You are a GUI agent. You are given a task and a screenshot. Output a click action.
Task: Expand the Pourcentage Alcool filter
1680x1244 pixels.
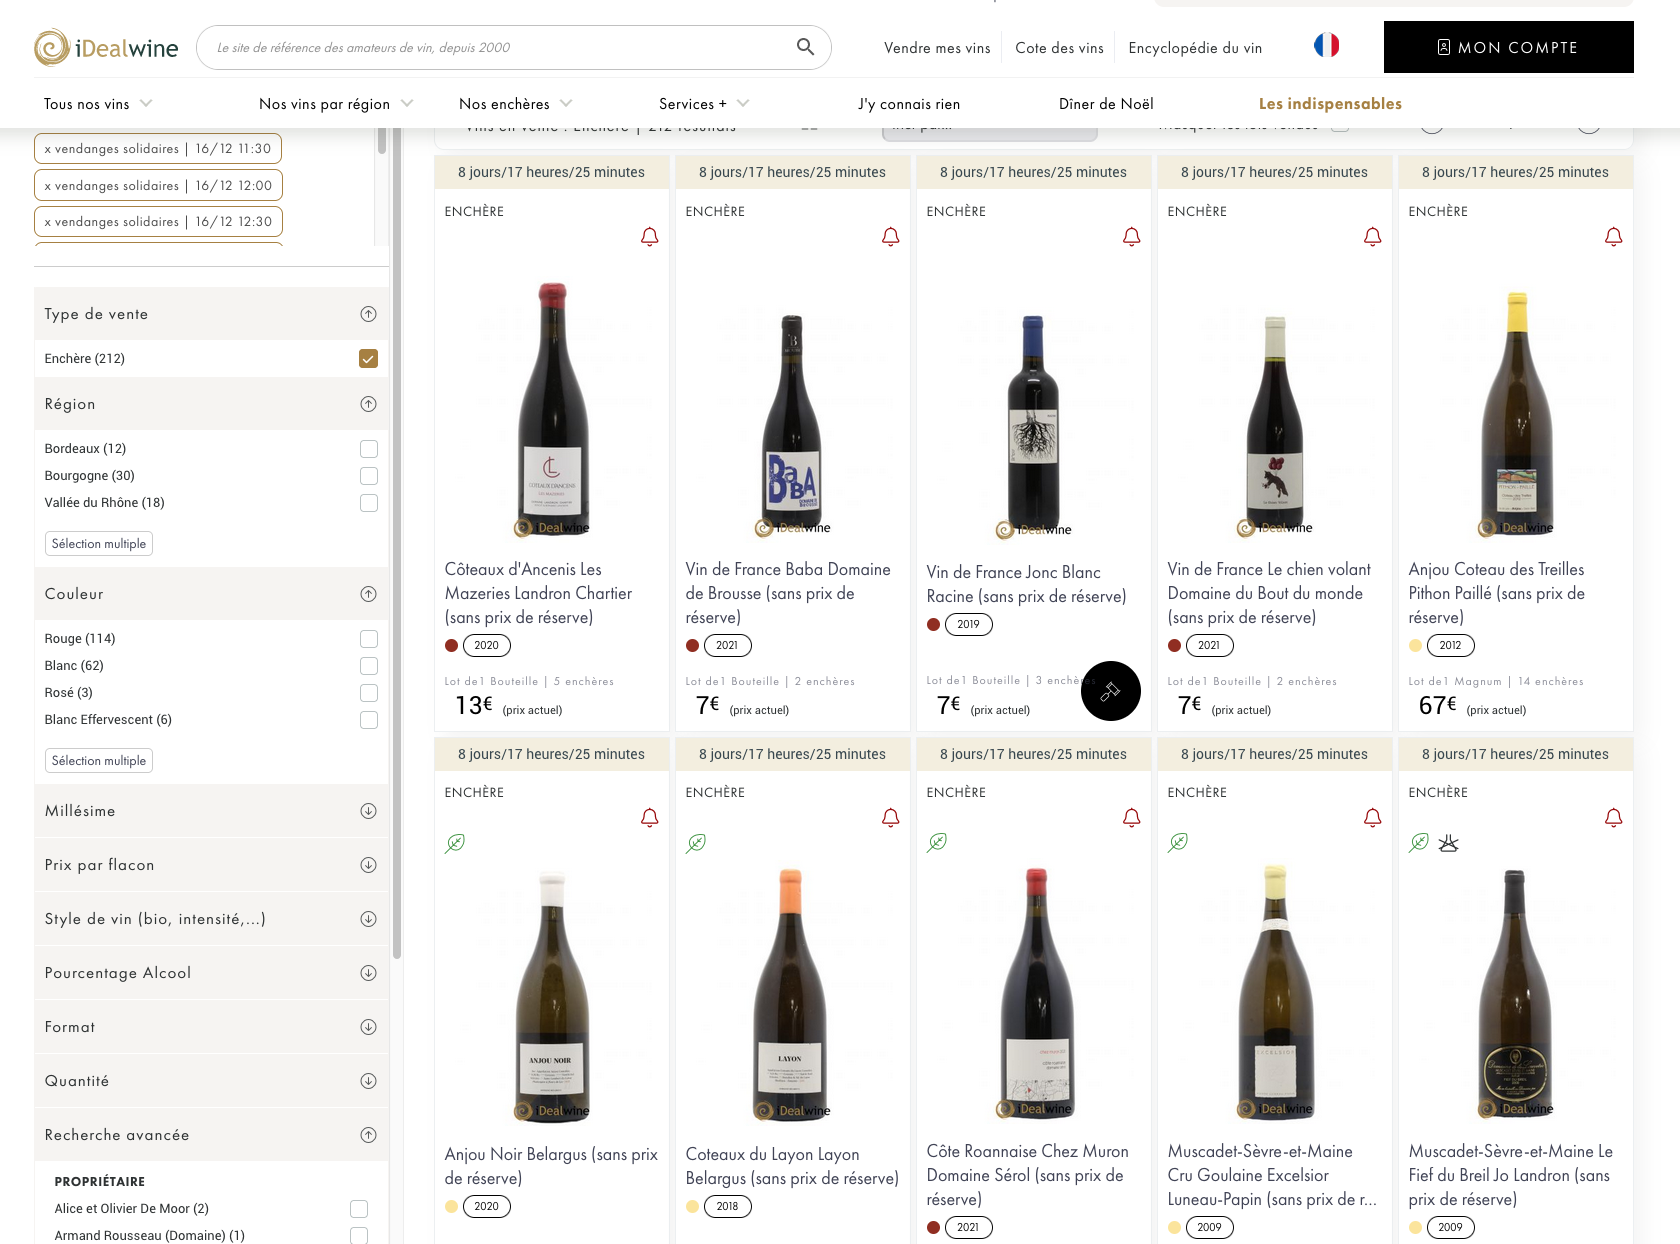coord(368,973)
